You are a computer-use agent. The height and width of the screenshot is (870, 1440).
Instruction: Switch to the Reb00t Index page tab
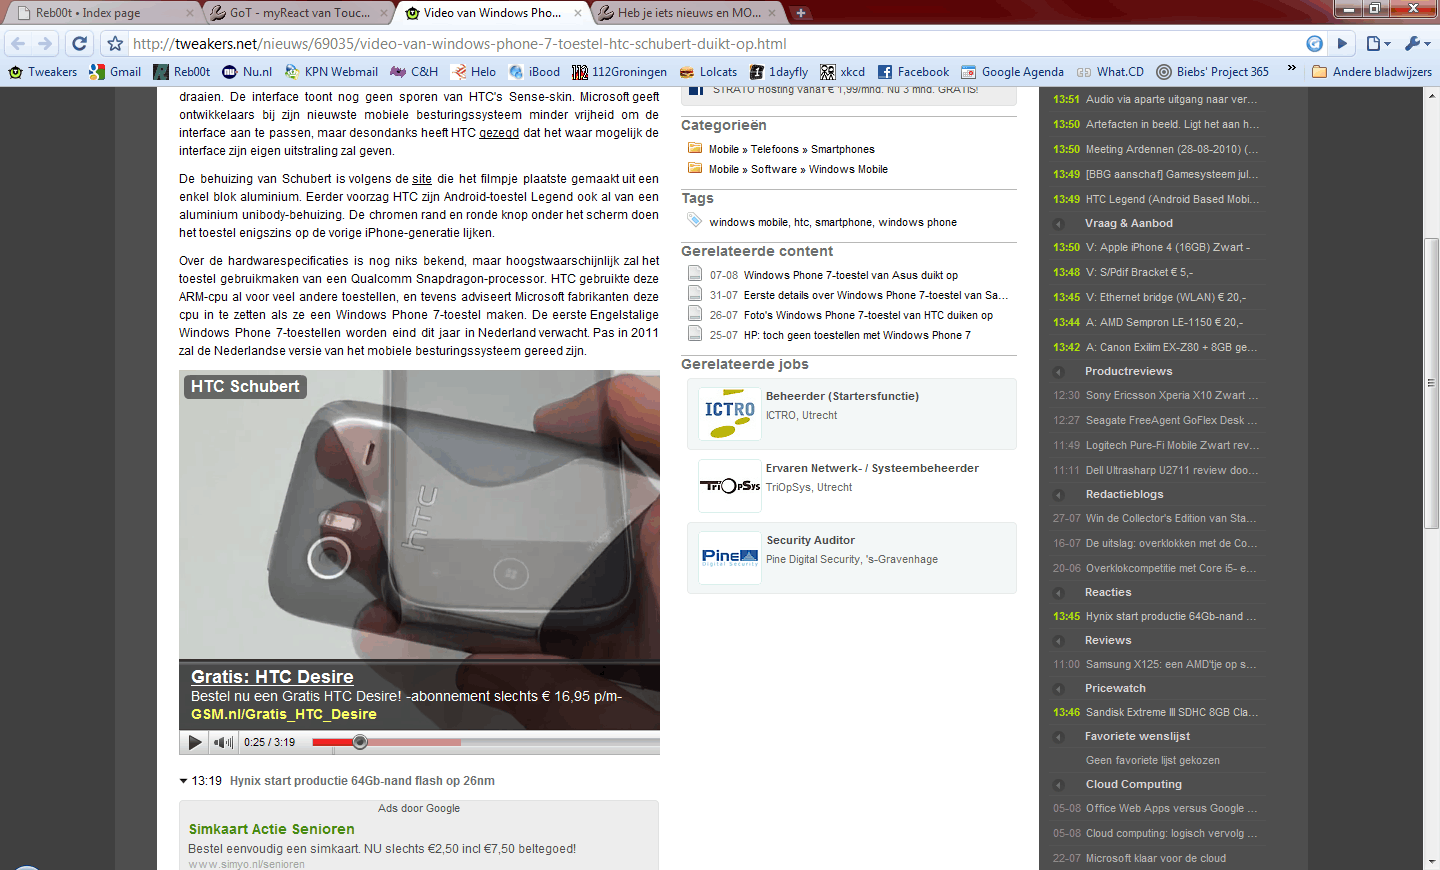click(x=100, y=13)
